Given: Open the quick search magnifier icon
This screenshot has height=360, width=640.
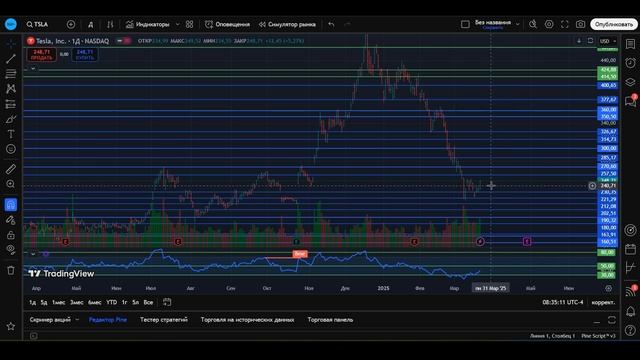Looking at the screenshot, I should [x=533, y=24].
